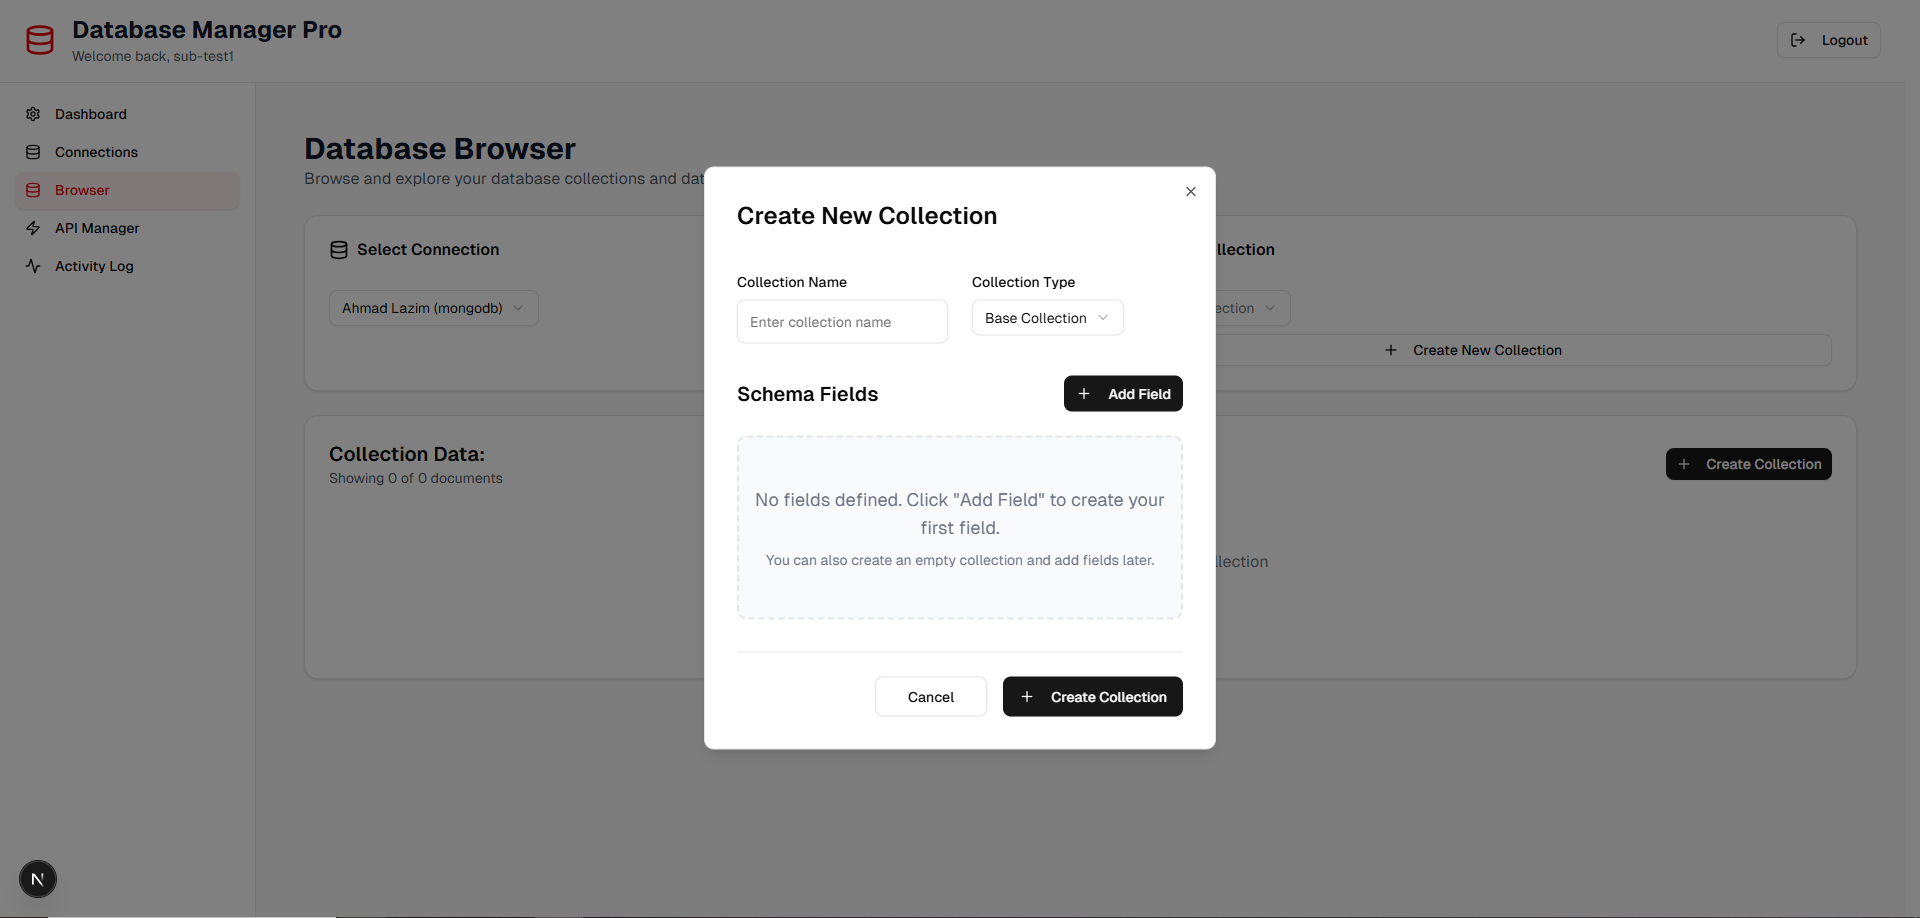Screen dimensions: 1920x918
Task: Open the Dashboard menu item
Action: (128, 114)
